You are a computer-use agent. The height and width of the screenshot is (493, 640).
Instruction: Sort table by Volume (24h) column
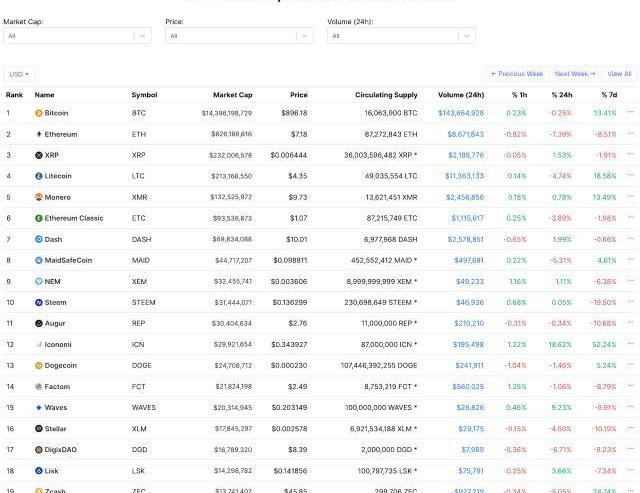(x=461, y=95)
